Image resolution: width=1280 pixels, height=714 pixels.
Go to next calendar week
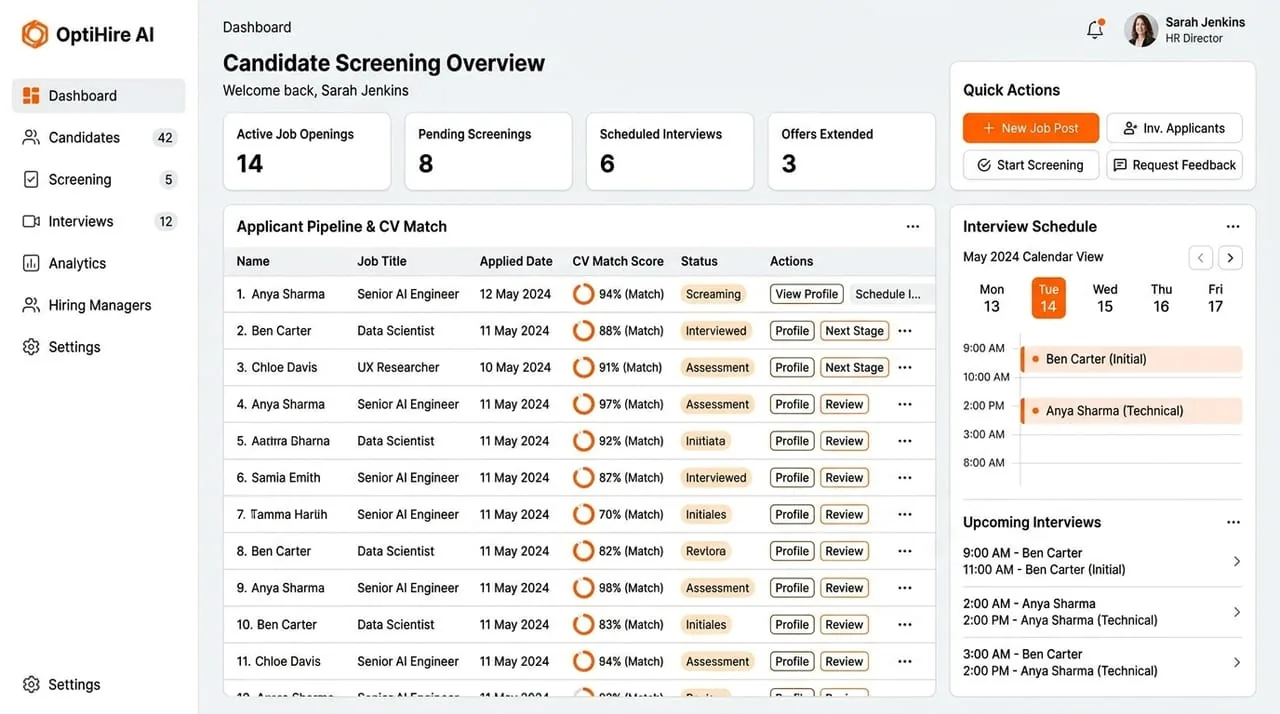tap(1231, 258)
